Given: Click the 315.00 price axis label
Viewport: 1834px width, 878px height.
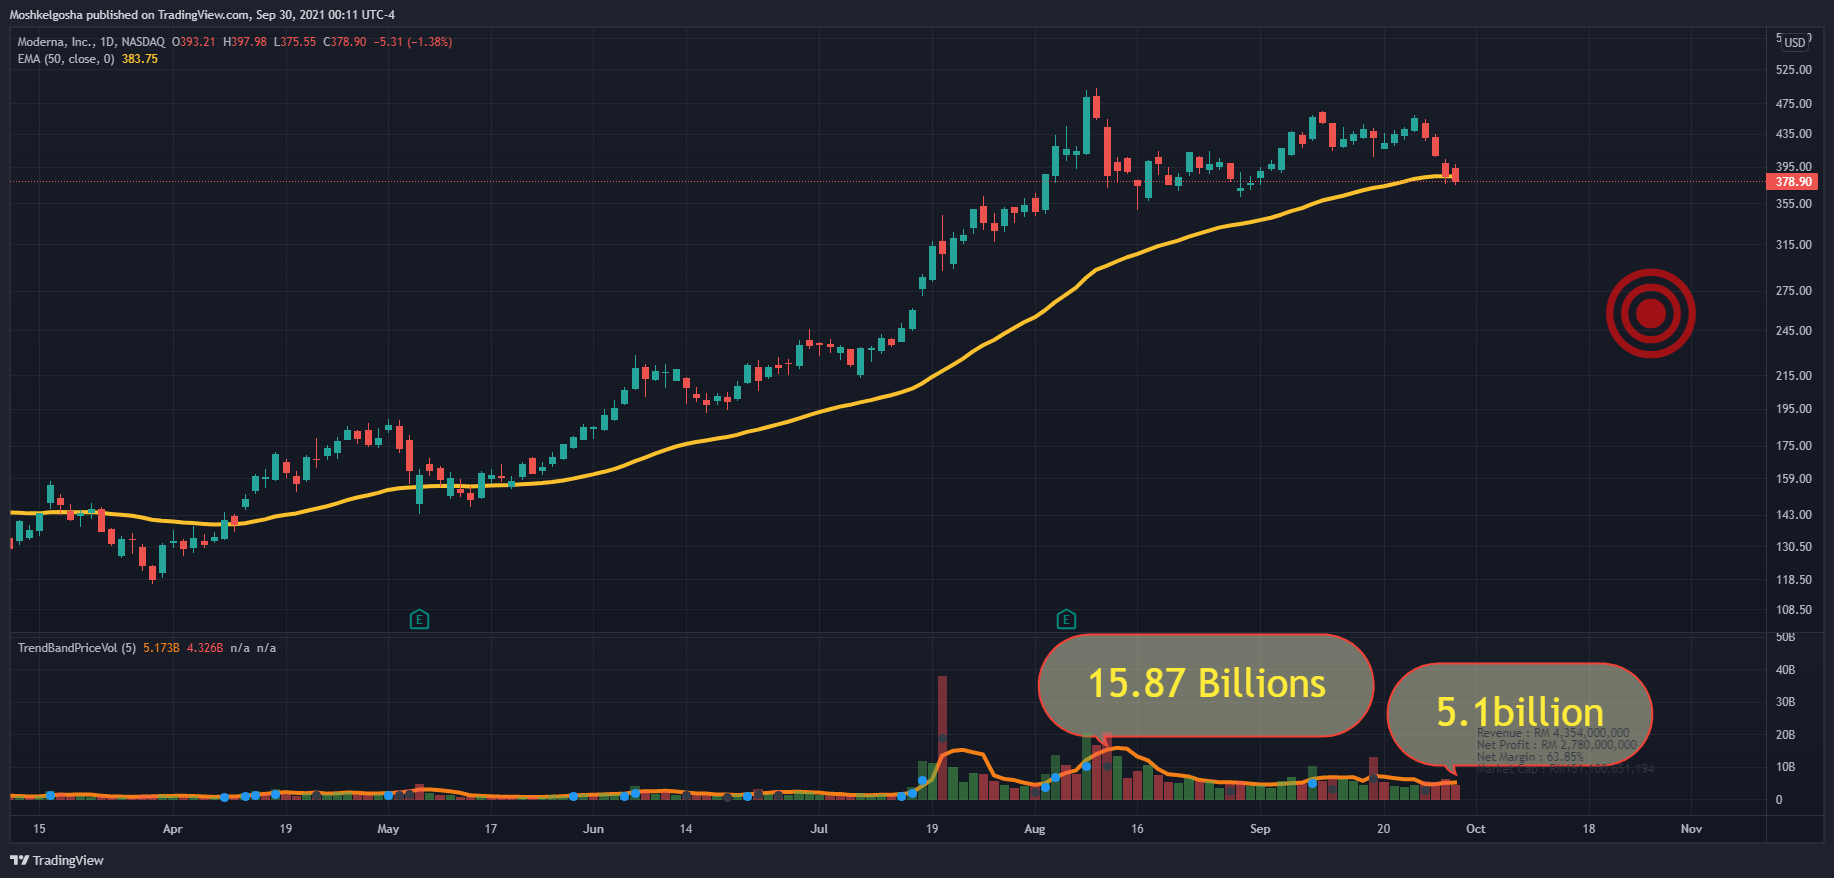Looking at the screenshot, I should [1794, 245].
